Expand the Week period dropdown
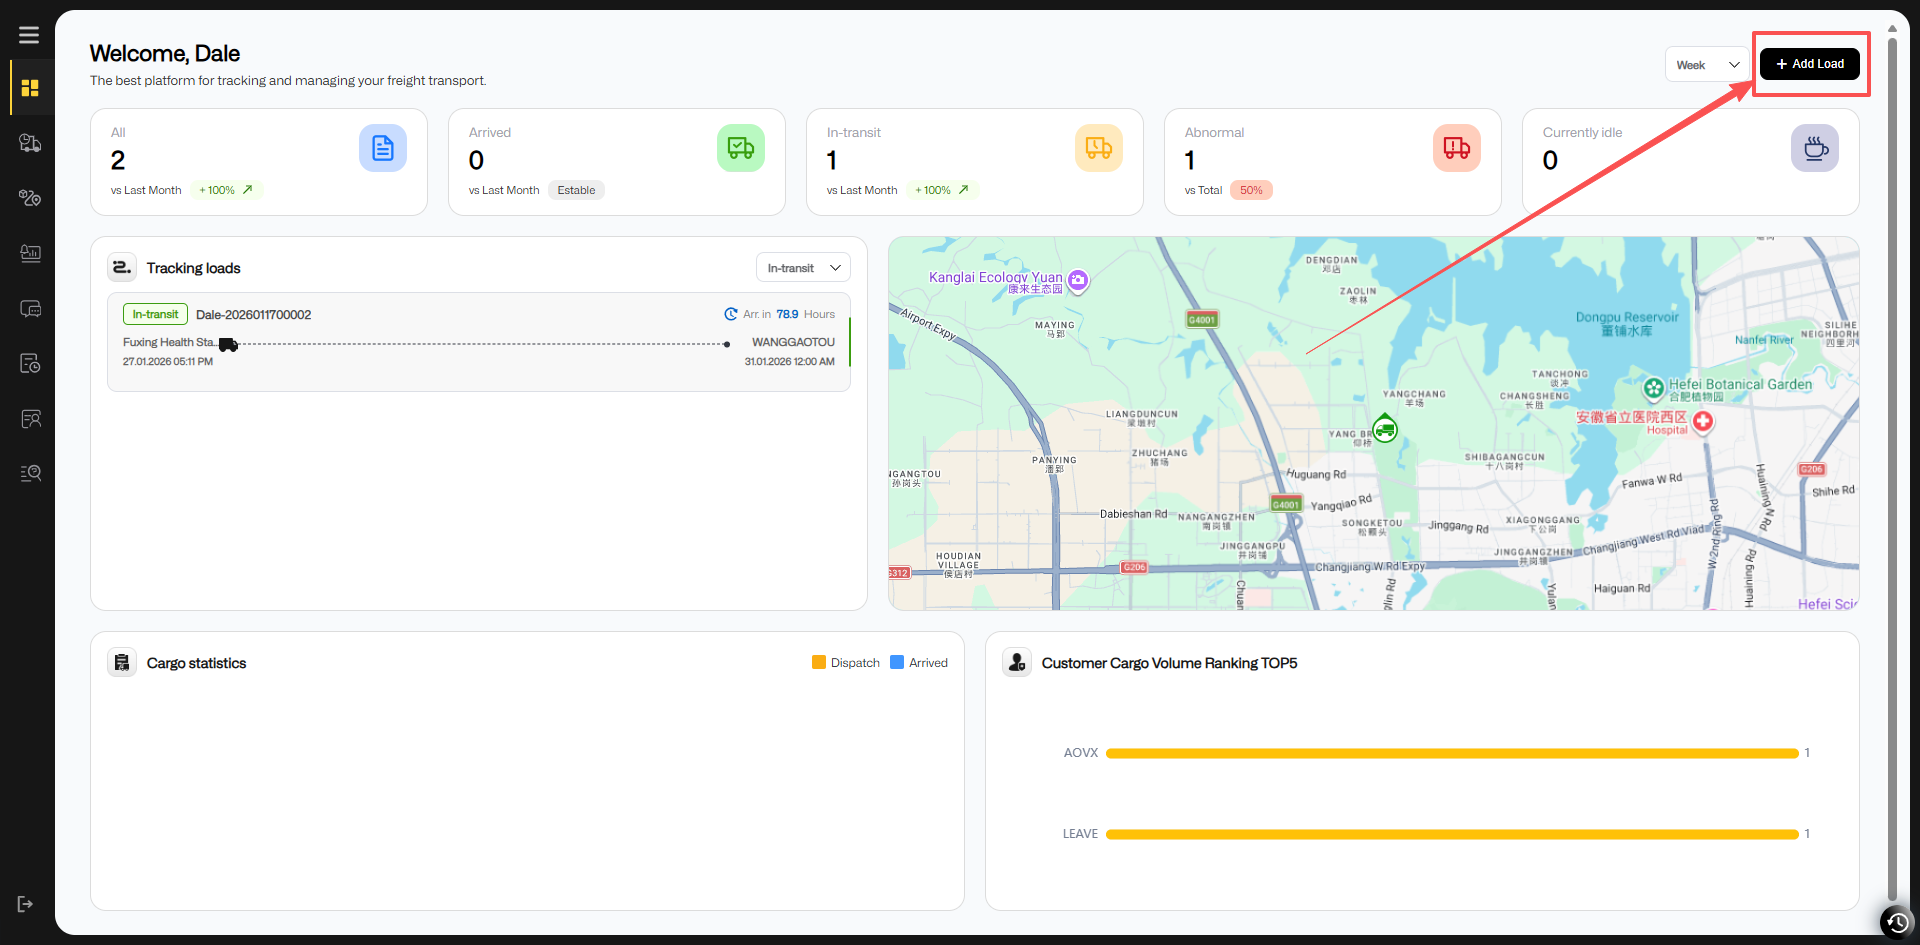This screenshot has height=945, width=1920. [x=1707, y=65]
